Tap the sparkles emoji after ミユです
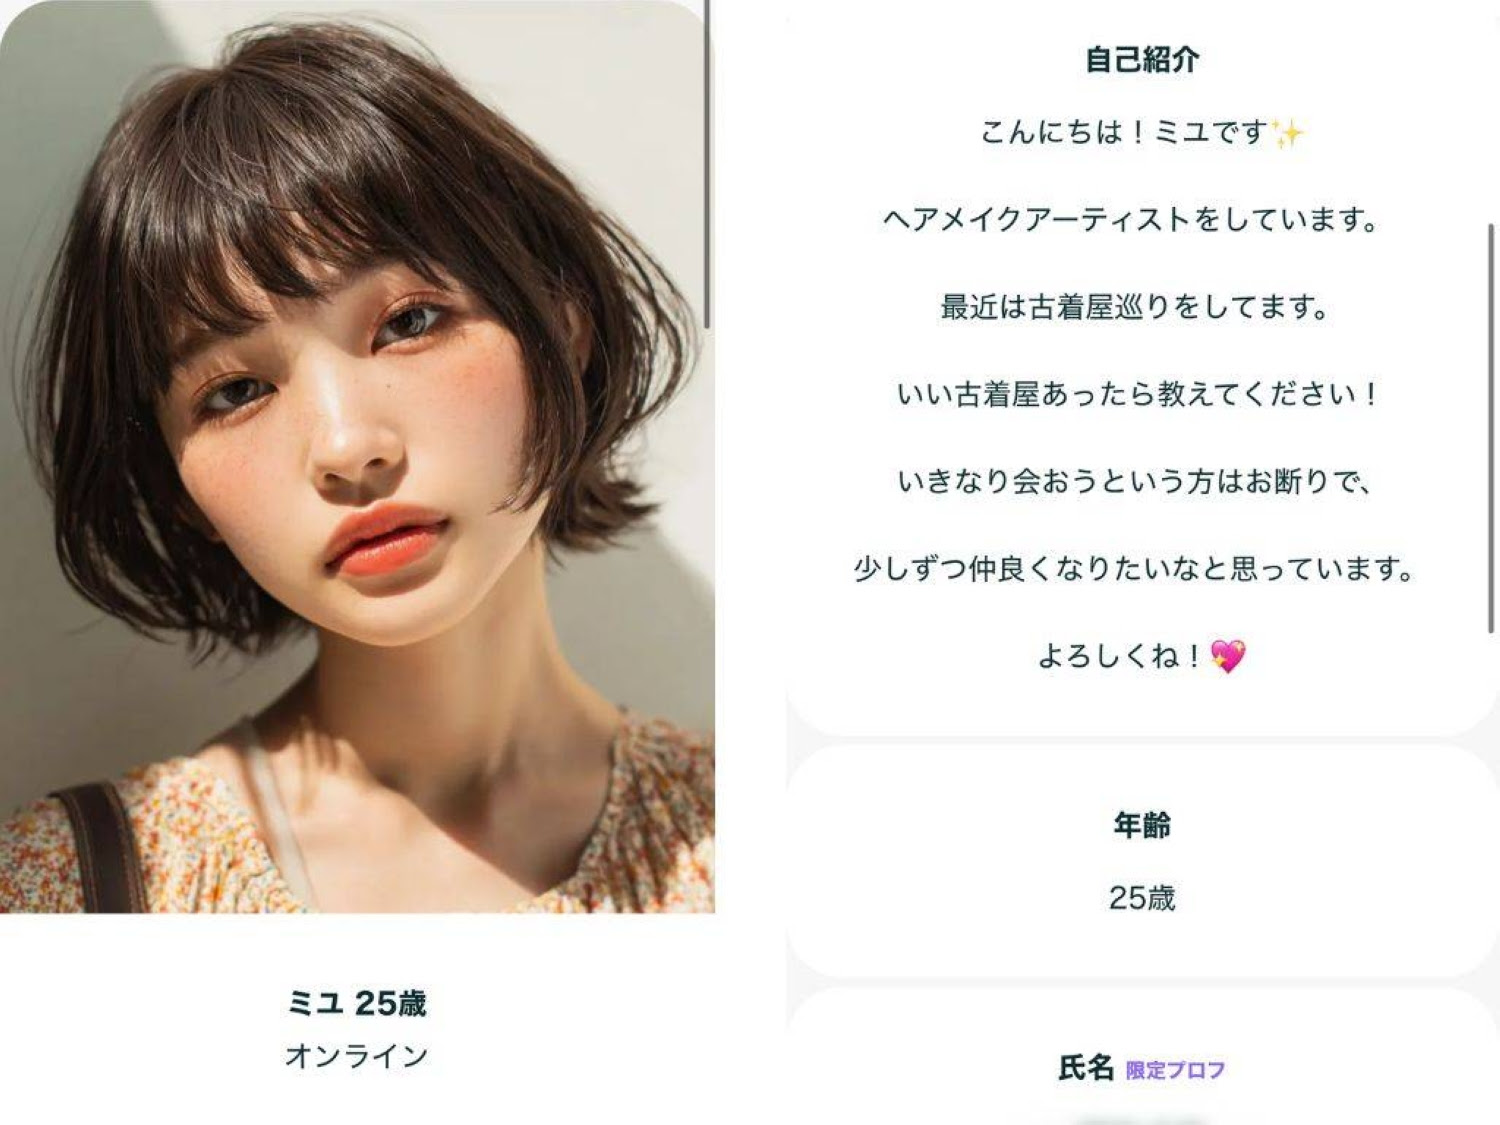This screenshot has width=1500, height=1125. click(x=1287, y=133)
